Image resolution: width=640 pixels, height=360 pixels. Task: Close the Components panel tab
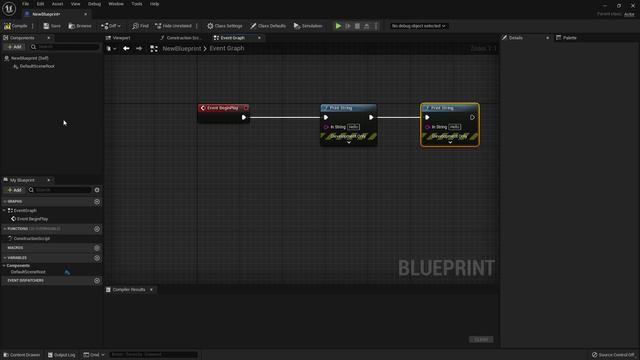pos(49,38)
